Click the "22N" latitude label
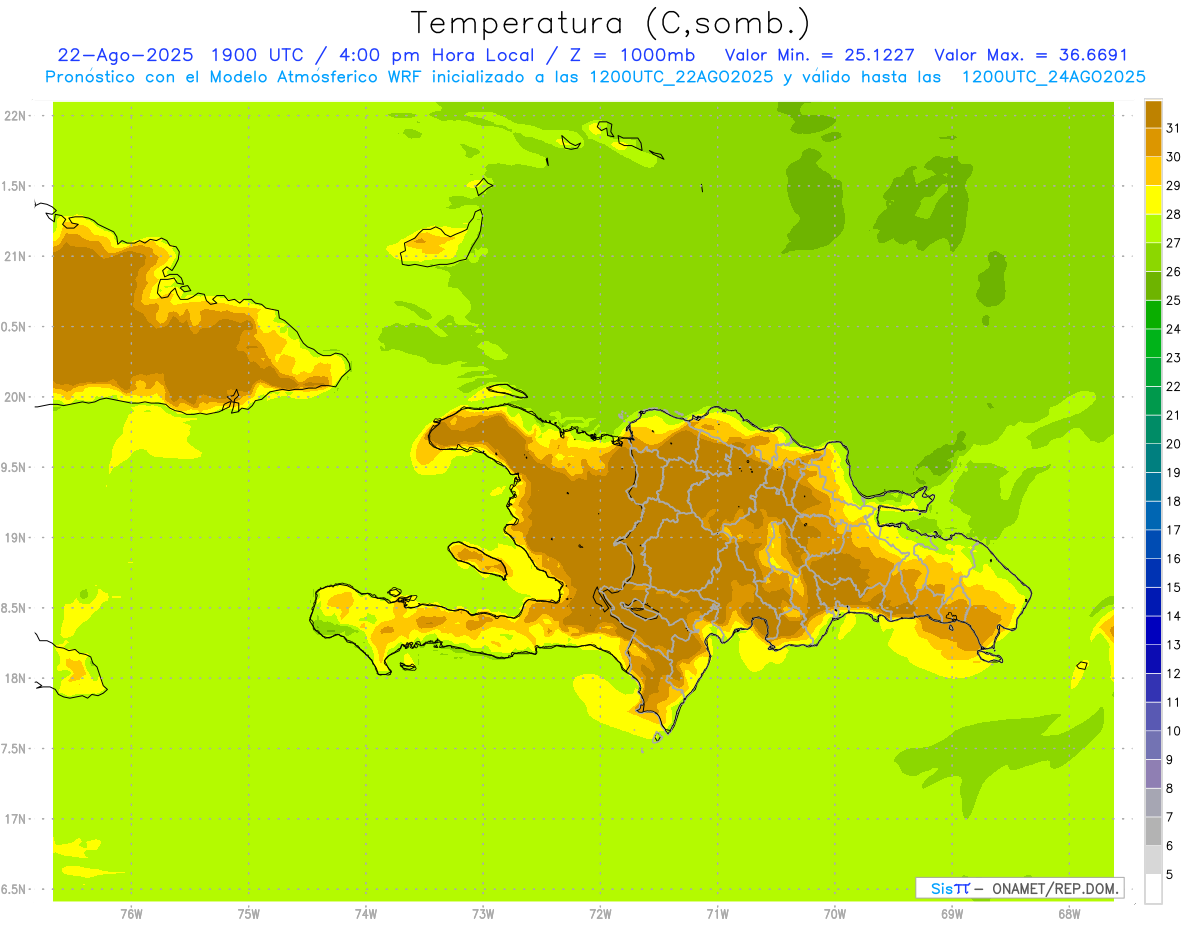 click(x=14, y=116)
